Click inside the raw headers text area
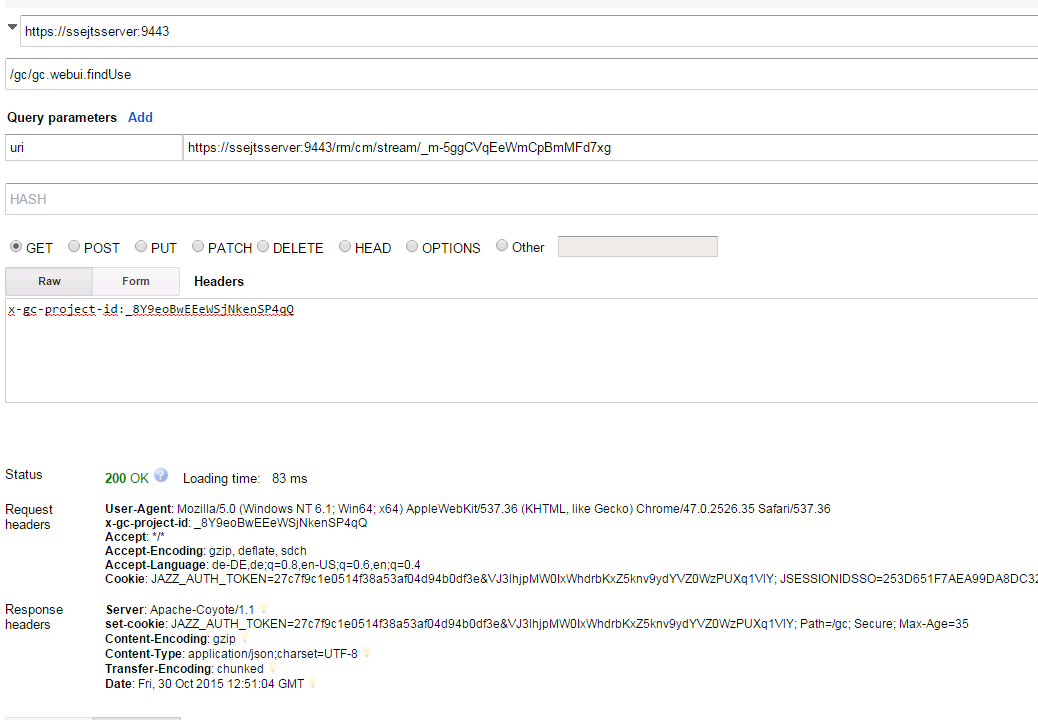 [520, 355]
